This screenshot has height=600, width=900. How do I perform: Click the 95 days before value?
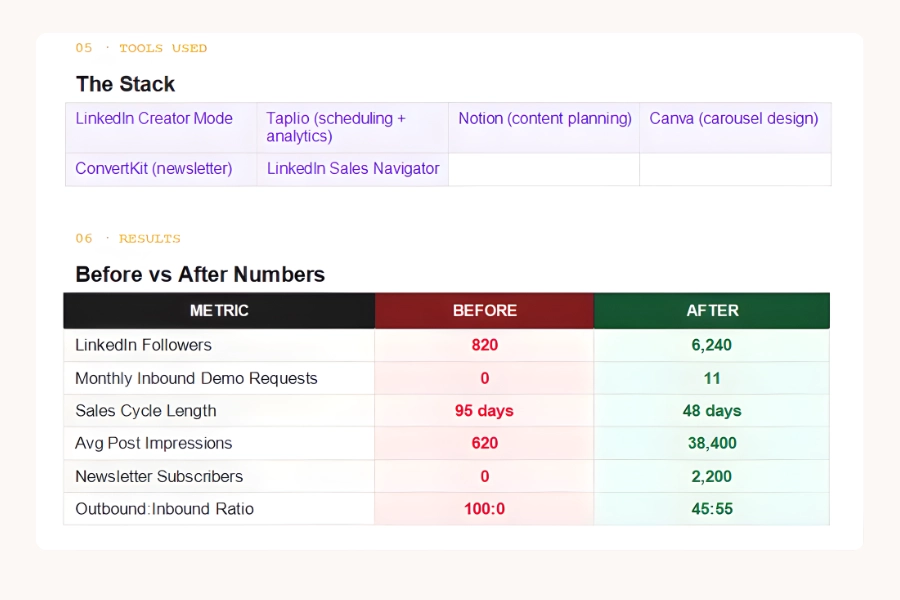tap(484, 410)
